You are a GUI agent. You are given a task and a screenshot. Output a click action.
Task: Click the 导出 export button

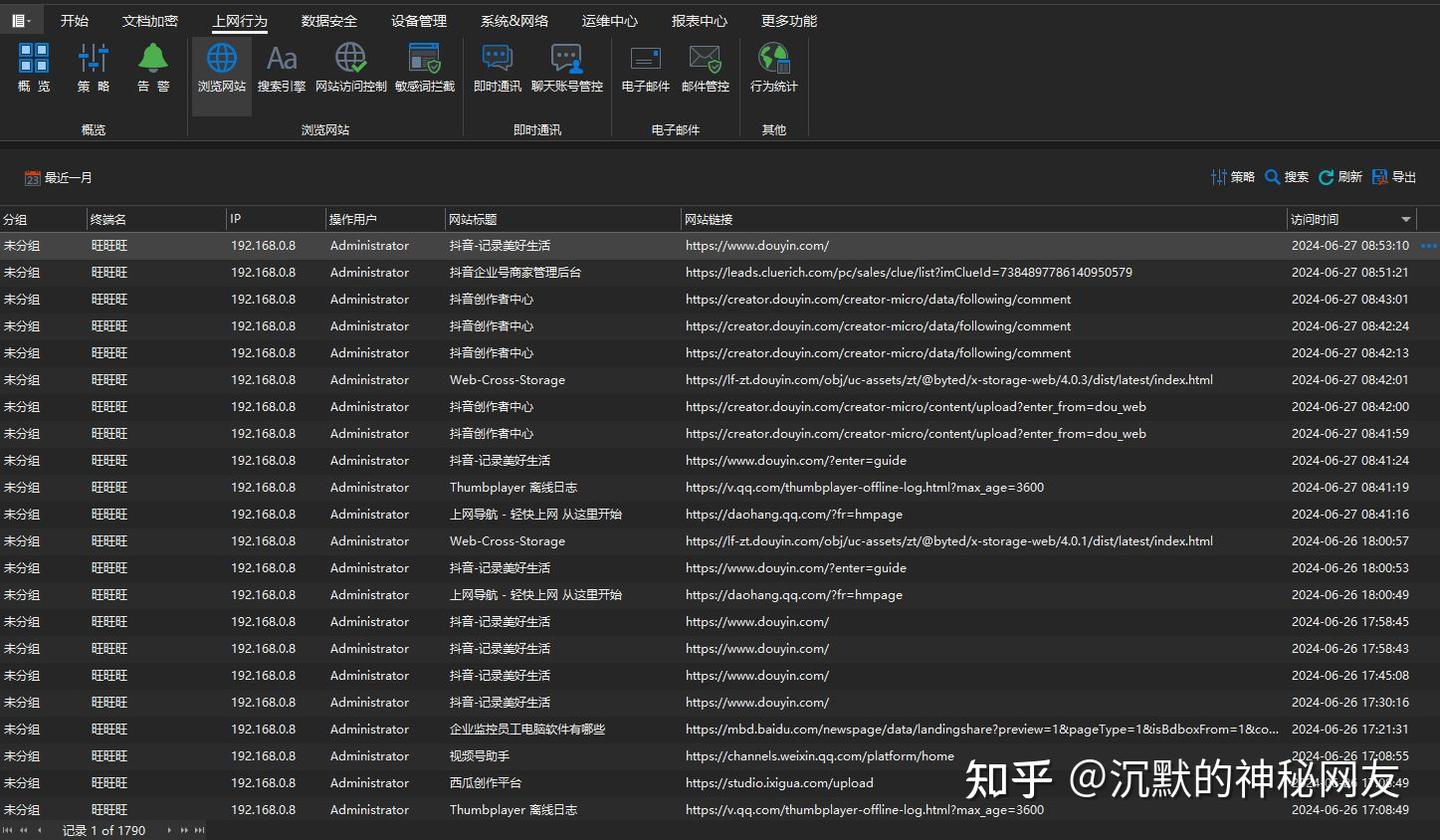[x=1395, y=177]
